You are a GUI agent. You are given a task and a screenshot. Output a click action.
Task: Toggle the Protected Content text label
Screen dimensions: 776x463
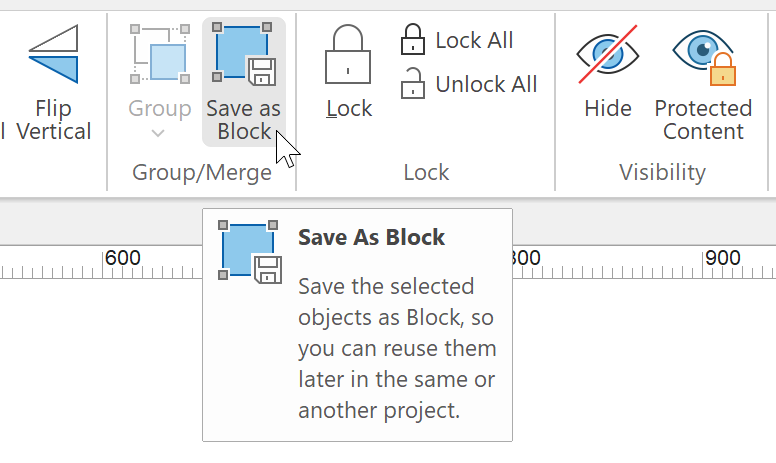coord(703,120)
